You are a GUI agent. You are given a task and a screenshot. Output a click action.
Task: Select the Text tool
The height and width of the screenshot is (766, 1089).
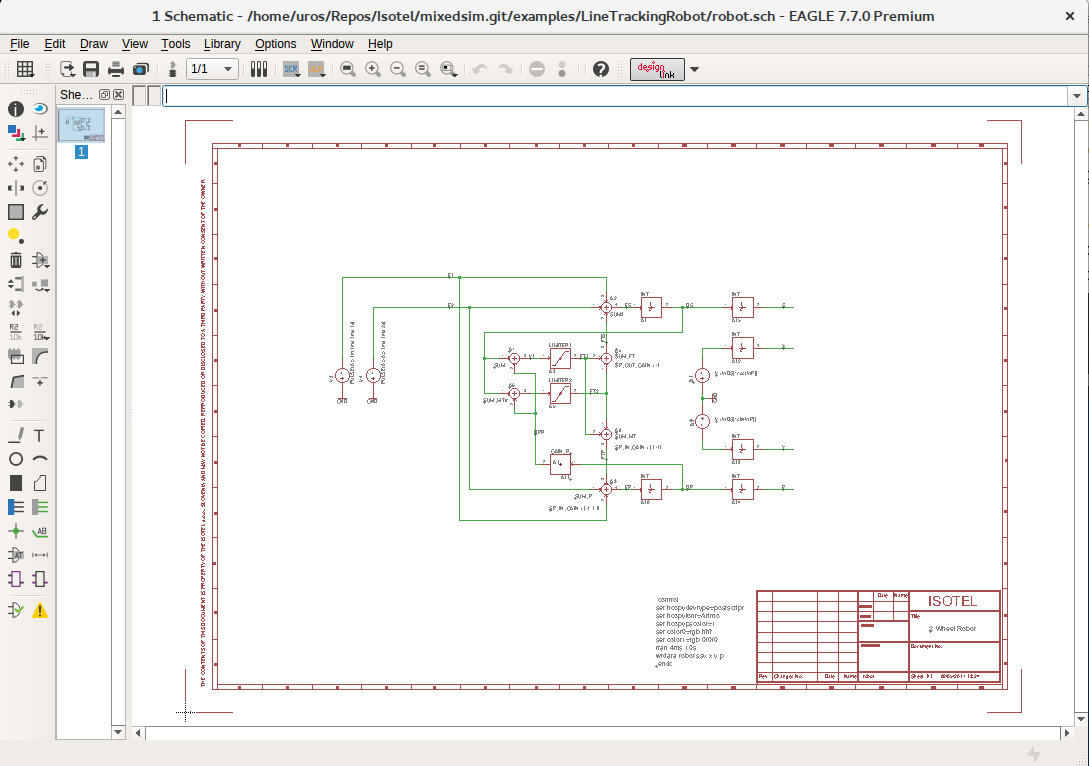pos(40,435)
